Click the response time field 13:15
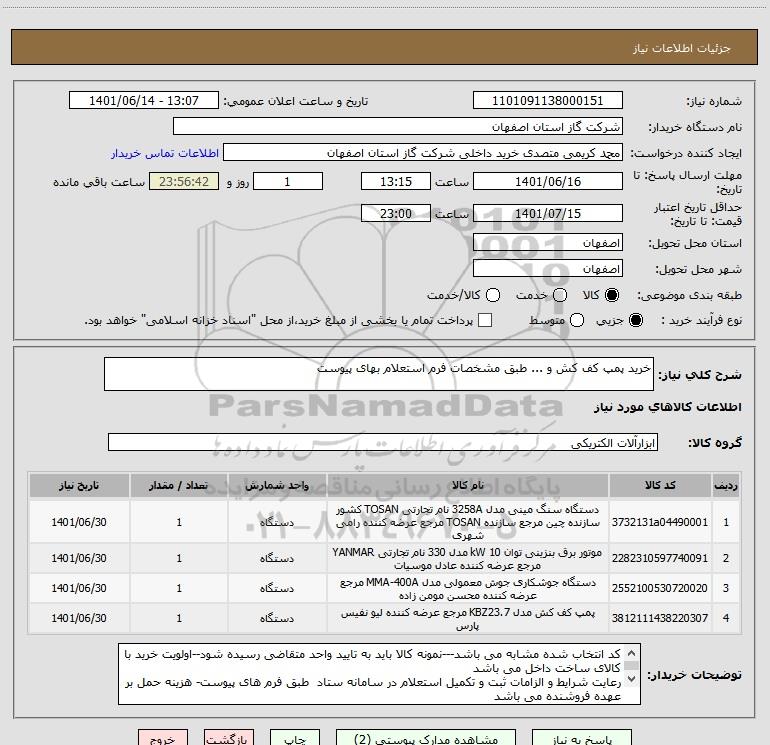 [396, 181]
